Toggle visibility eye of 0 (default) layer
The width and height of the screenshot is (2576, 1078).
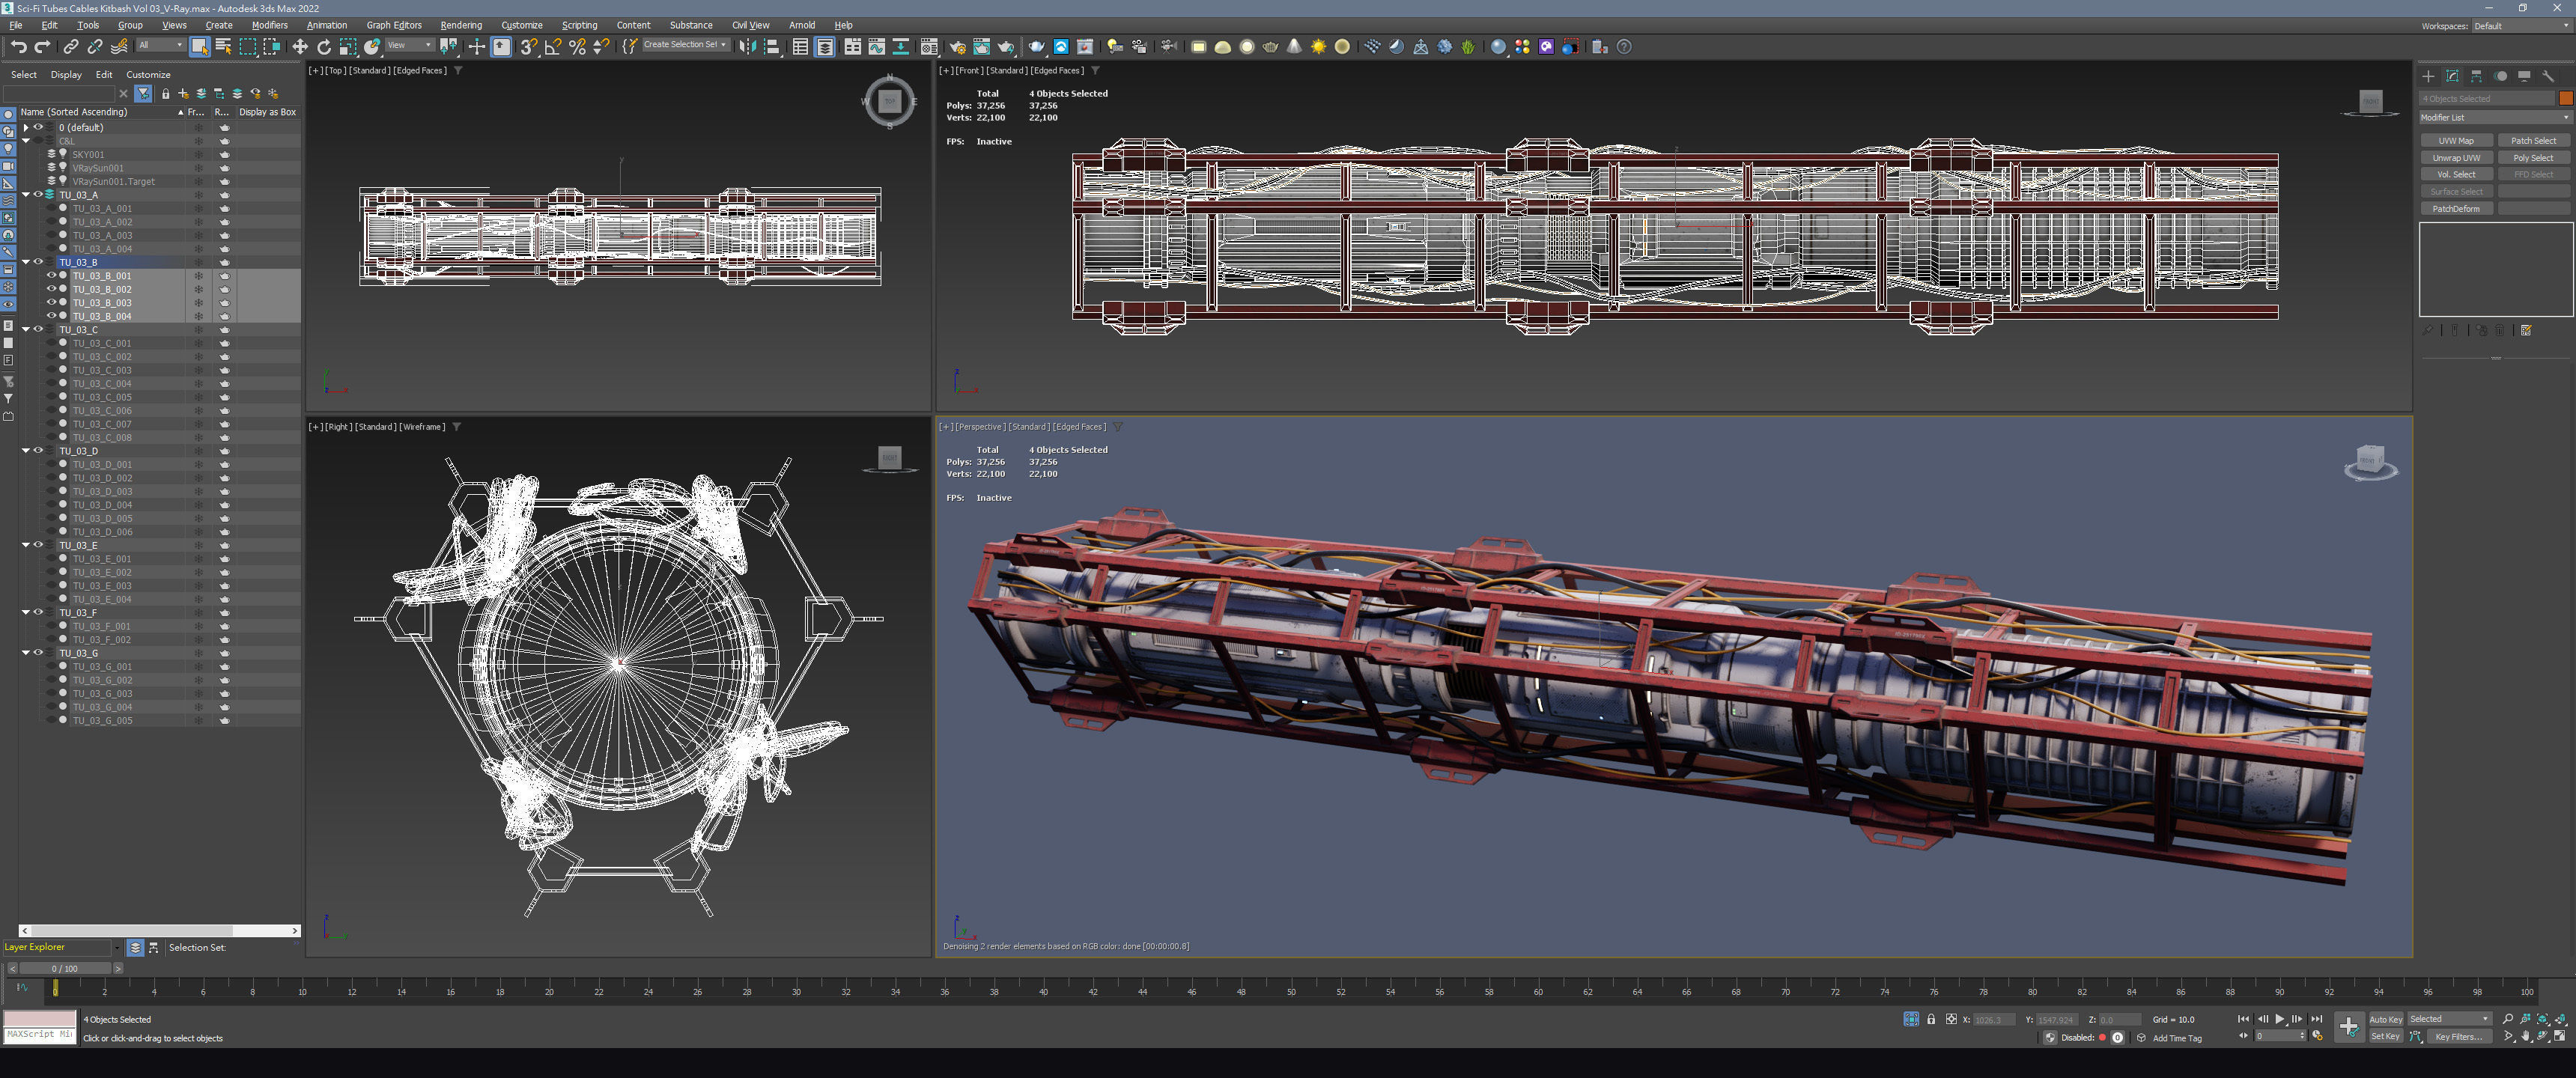tap(39, 128)
